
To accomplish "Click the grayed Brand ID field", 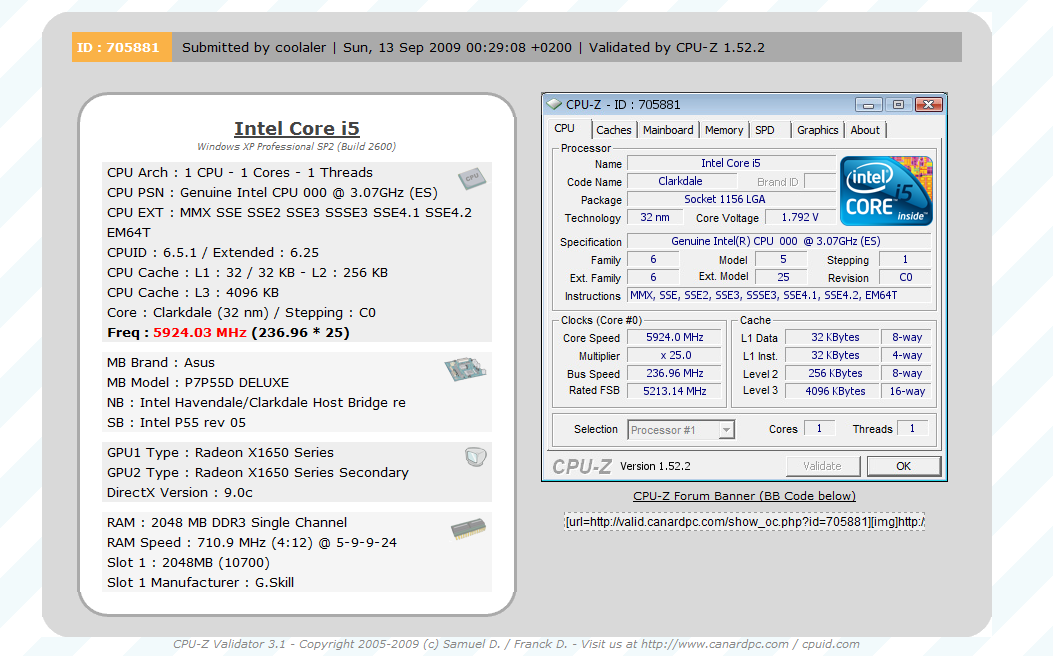I will tap(820, 182).
